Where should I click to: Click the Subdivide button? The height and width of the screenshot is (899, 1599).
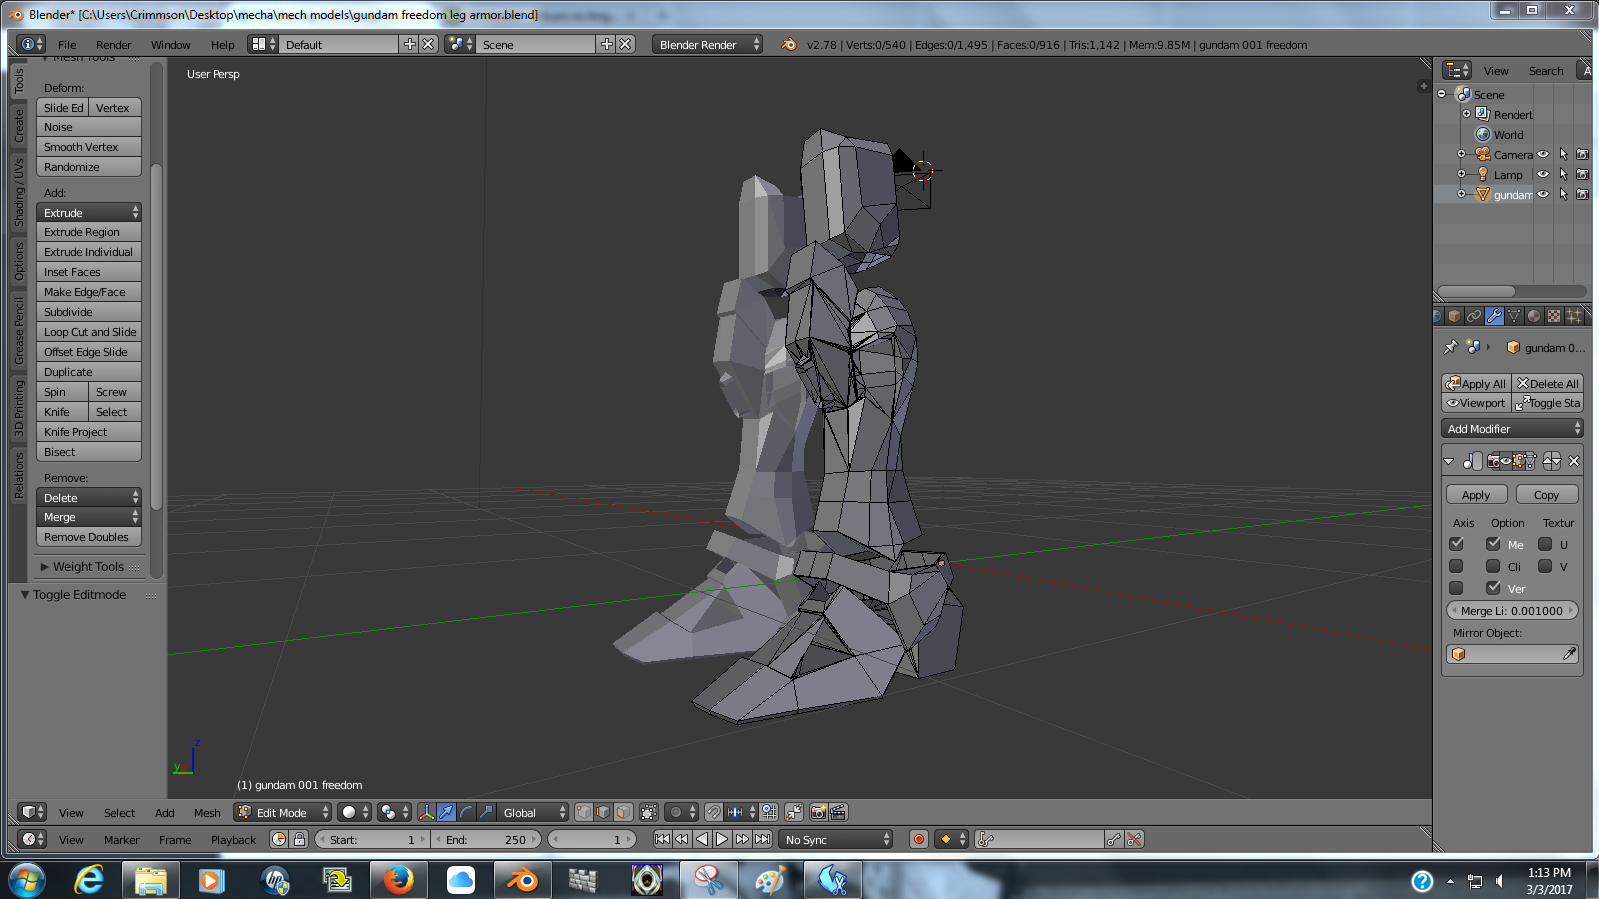click(89, 312)
